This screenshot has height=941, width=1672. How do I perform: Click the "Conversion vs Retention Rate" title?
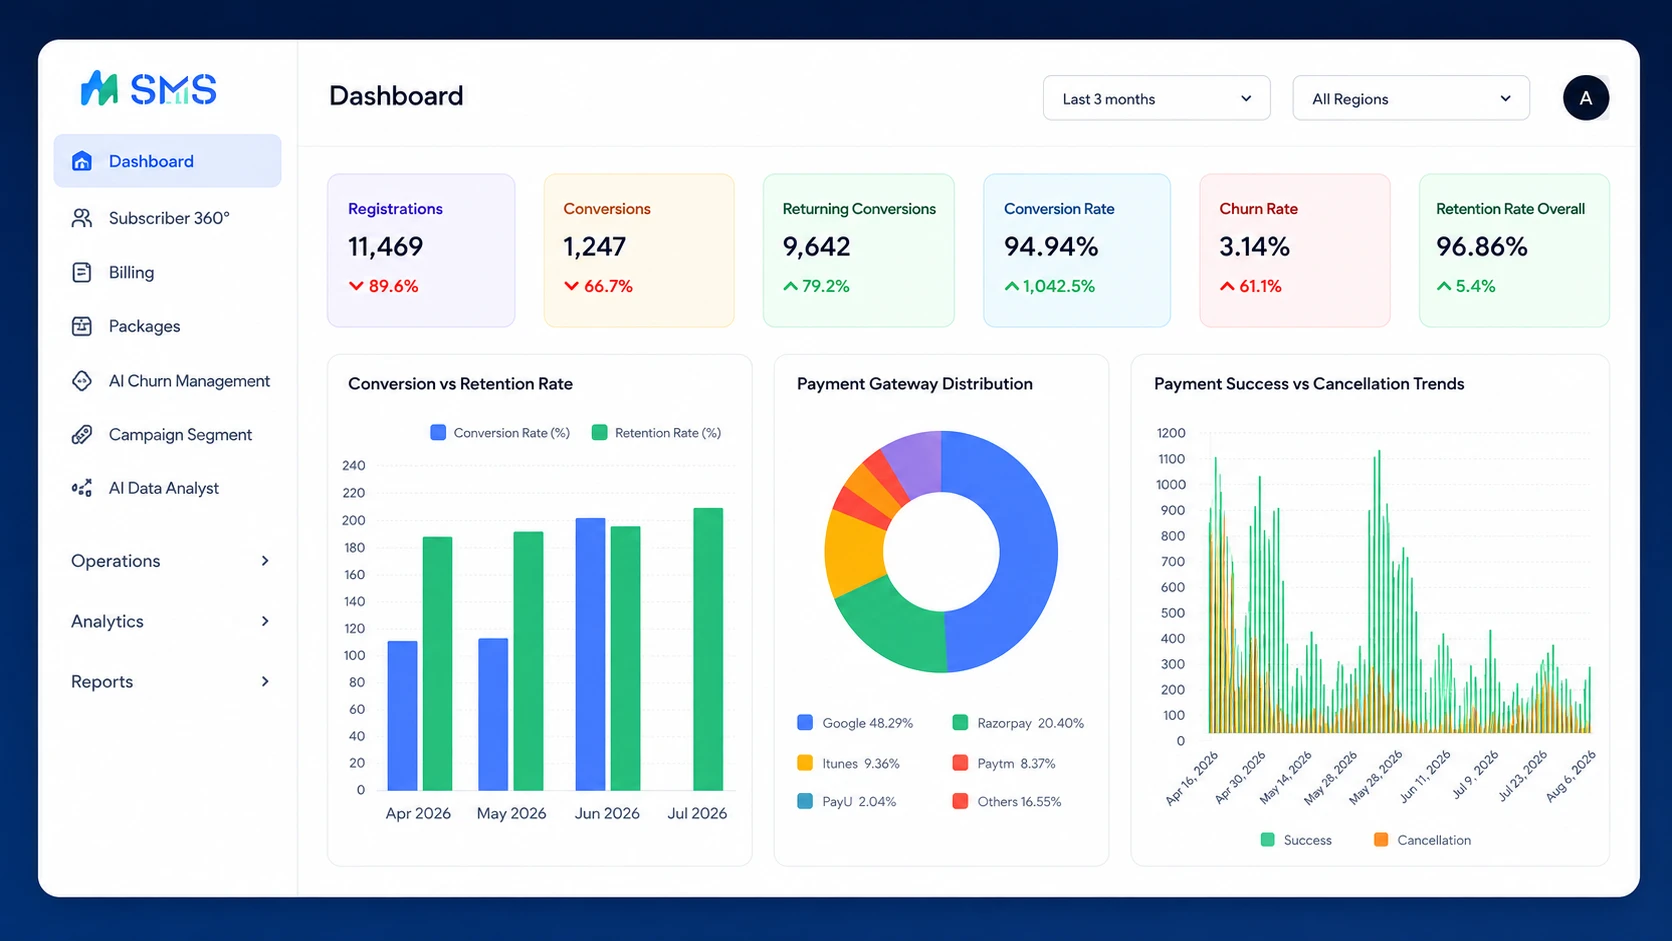pyautogui.click(x=460, y=384)
